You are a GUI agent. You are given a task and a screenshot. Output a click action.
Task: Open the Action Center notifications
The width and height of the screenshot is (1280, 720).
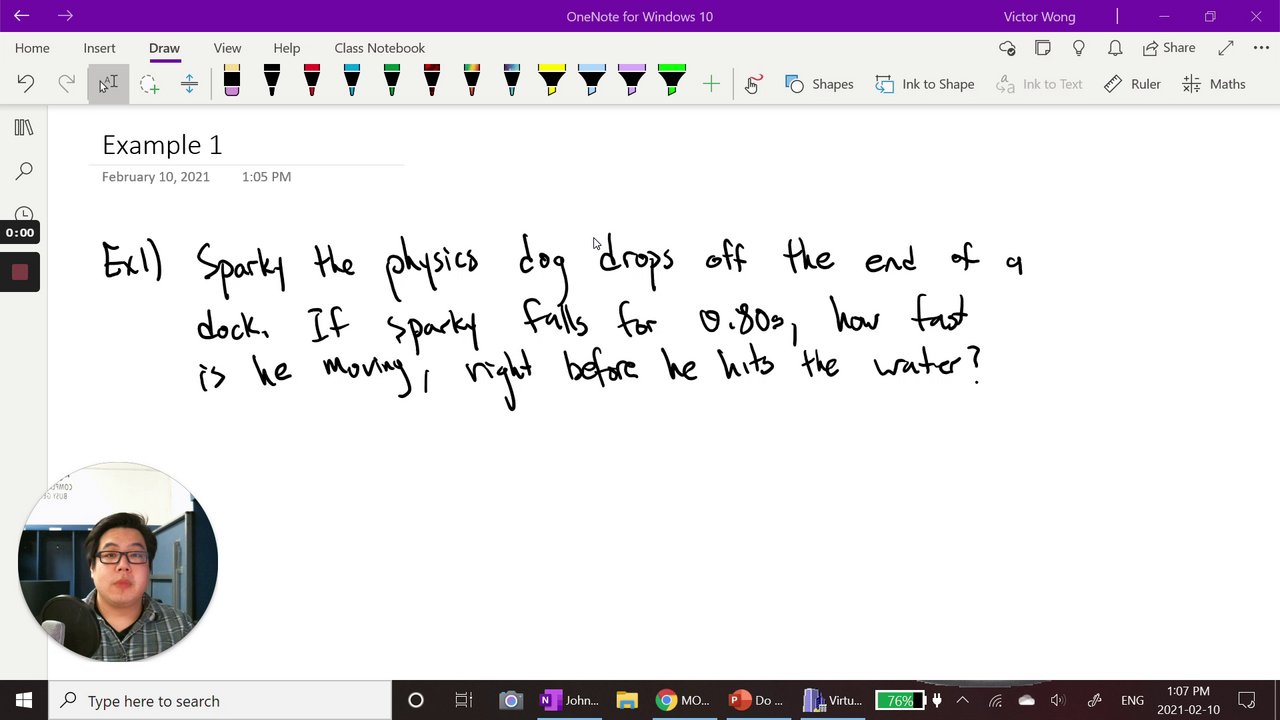[1247, 701]
